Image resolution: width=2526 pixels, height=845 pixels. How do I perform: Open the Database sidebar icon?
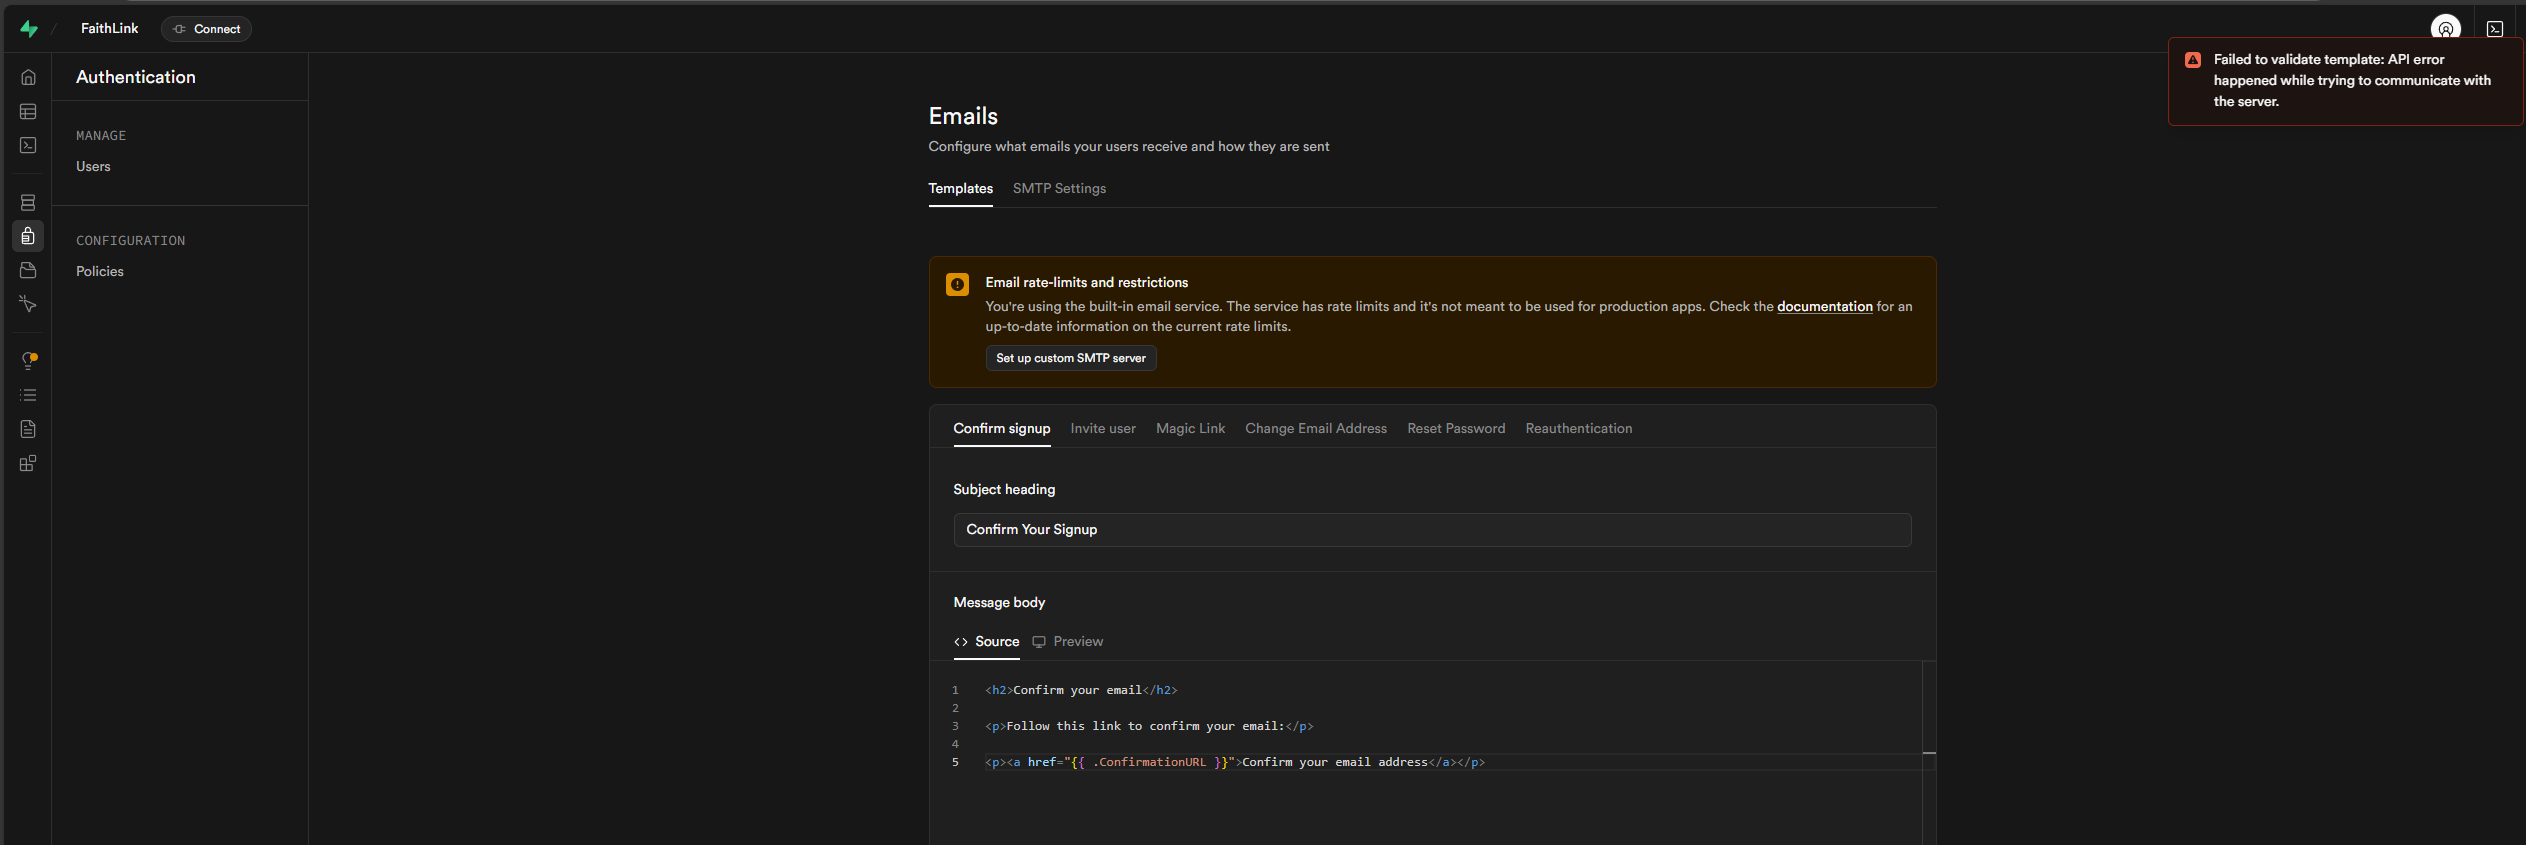[28, 203]
